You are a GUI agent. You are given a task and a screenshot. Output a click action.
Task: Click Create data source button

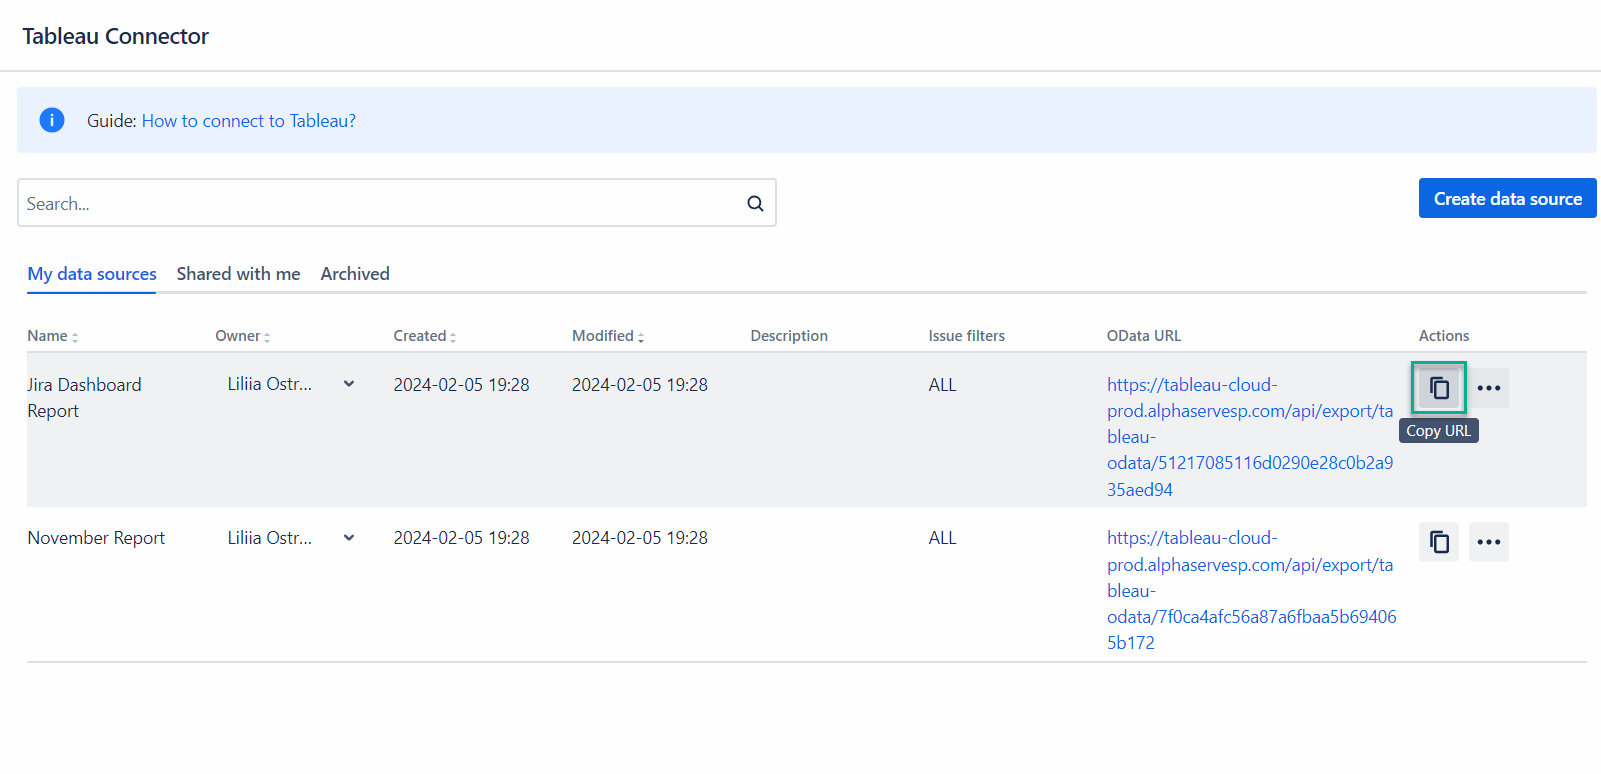1508,198
